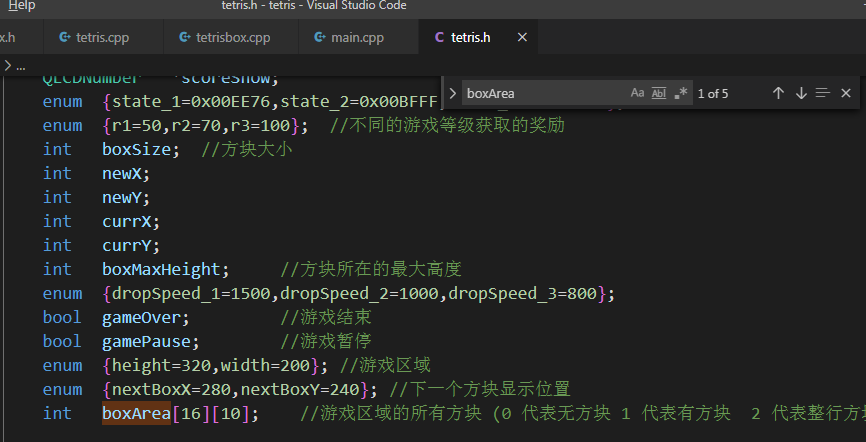
Task: Close the find widget
Action: pos(846,93)
